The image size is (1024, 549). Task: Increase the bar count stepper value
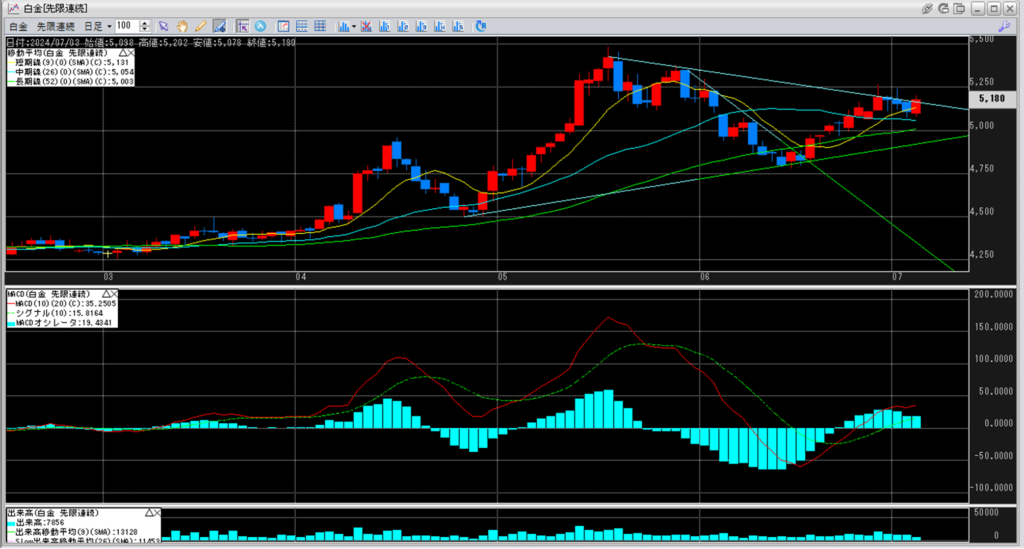(x=146, y=22)
